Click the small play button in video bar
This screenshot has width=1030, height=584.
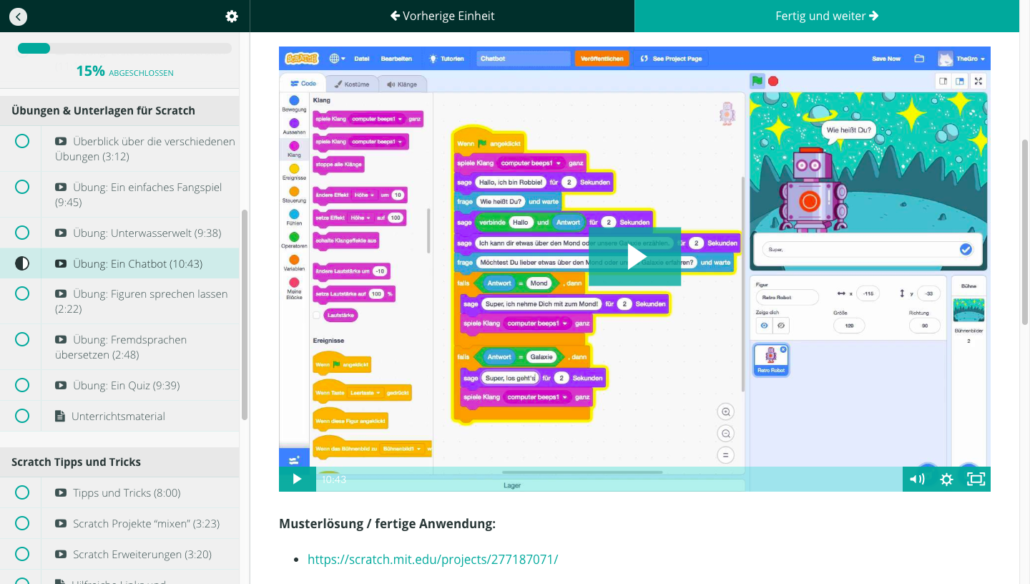pos(297,479)
